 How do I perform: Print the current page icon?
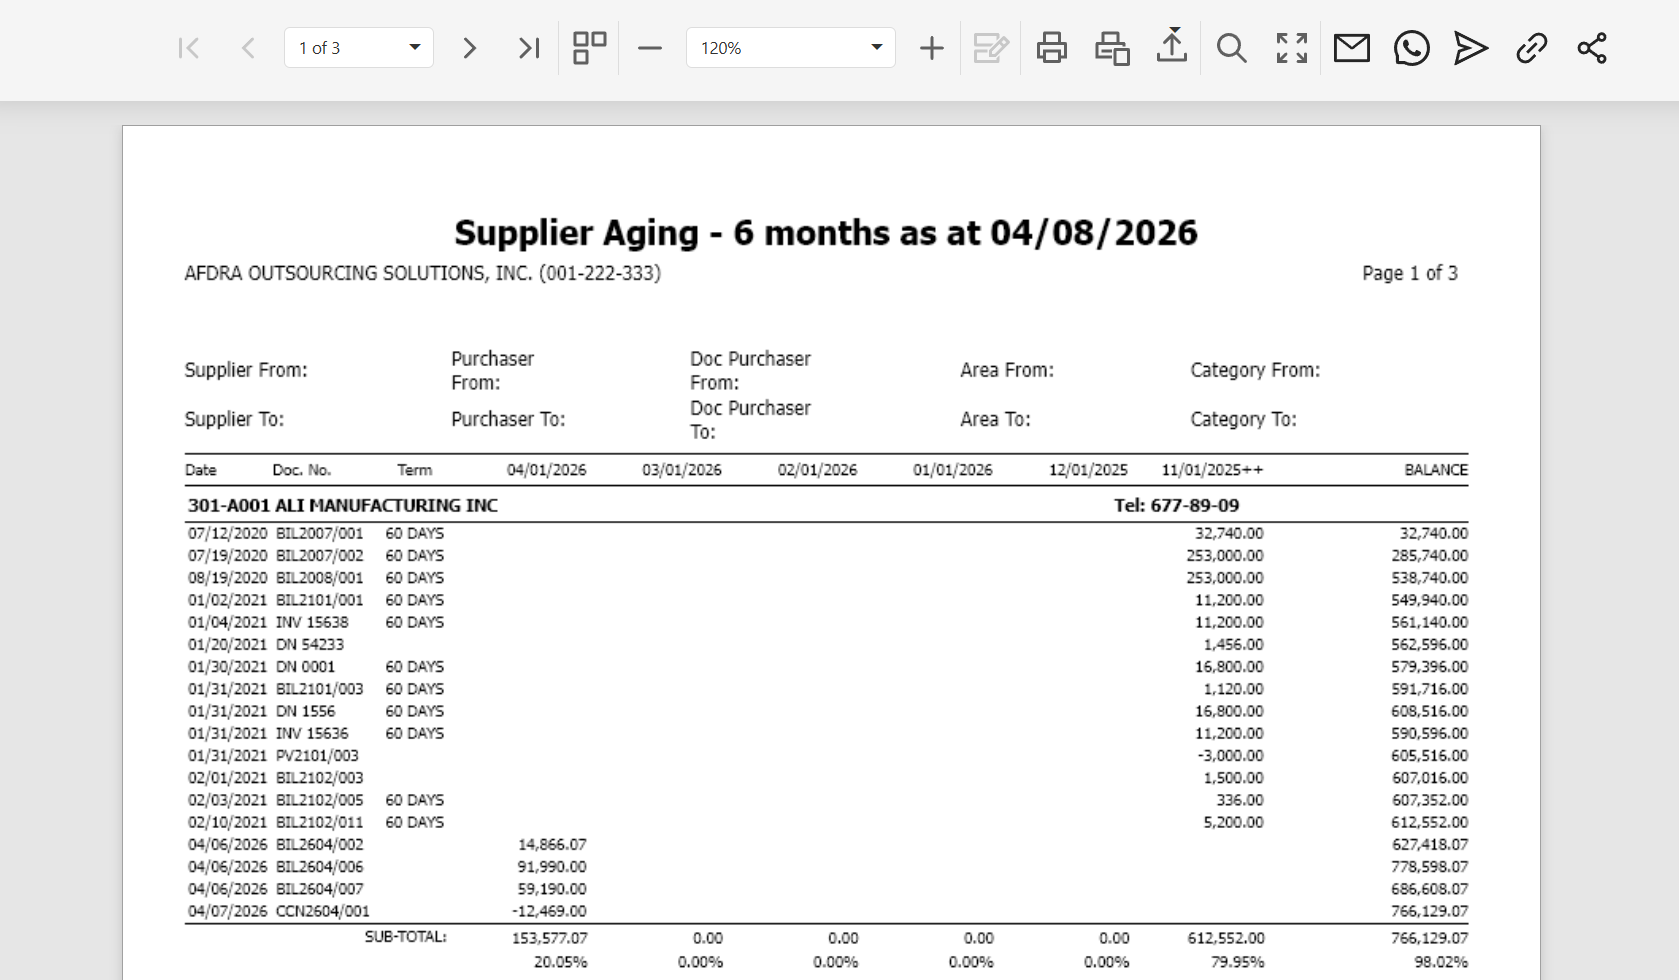click(1111, 48)
